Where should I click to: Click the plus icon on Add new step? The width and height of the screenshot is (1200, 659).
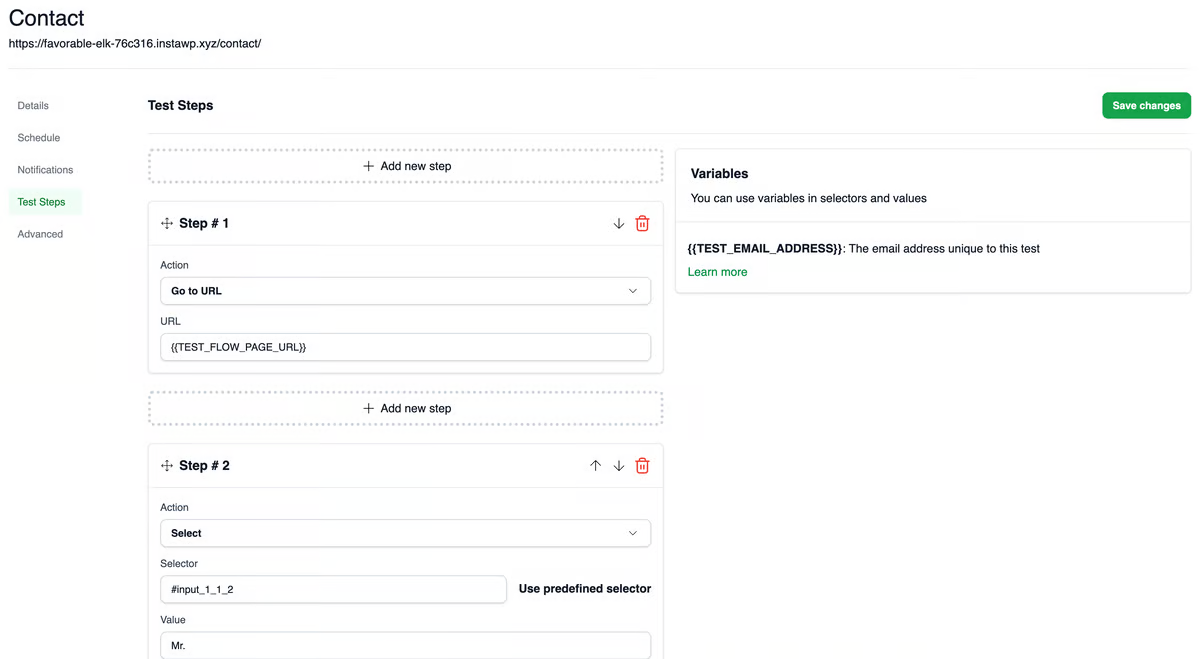coord(368,165)
